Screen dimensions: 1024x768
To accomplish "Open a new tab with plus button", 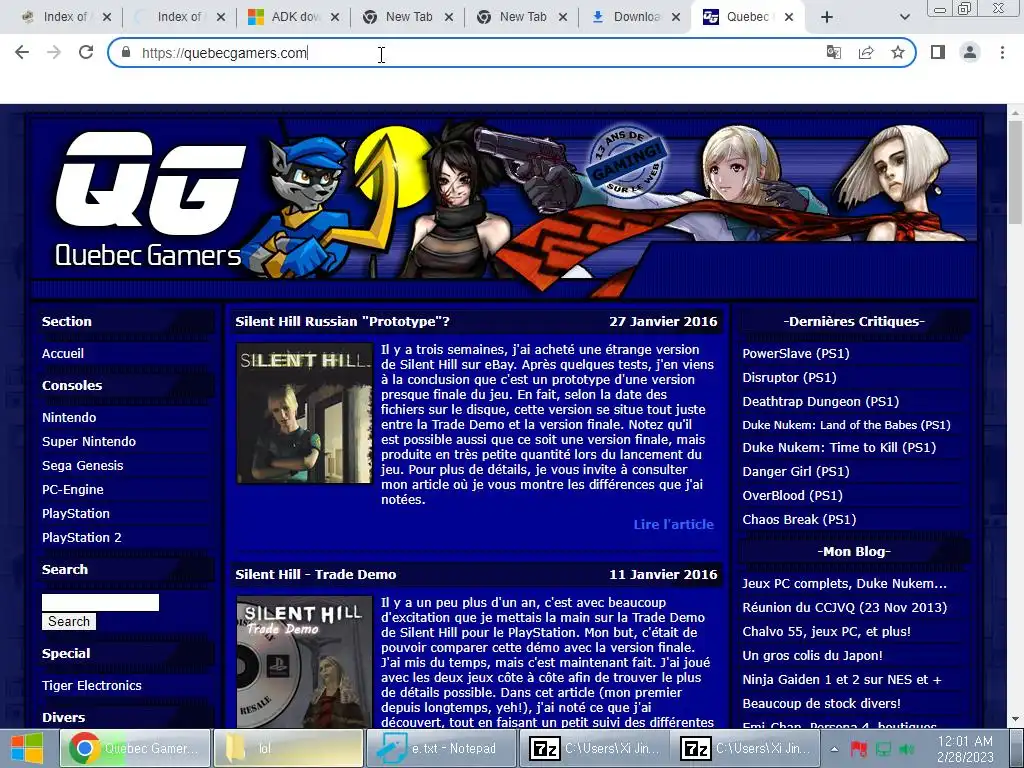I will point(827,17).
